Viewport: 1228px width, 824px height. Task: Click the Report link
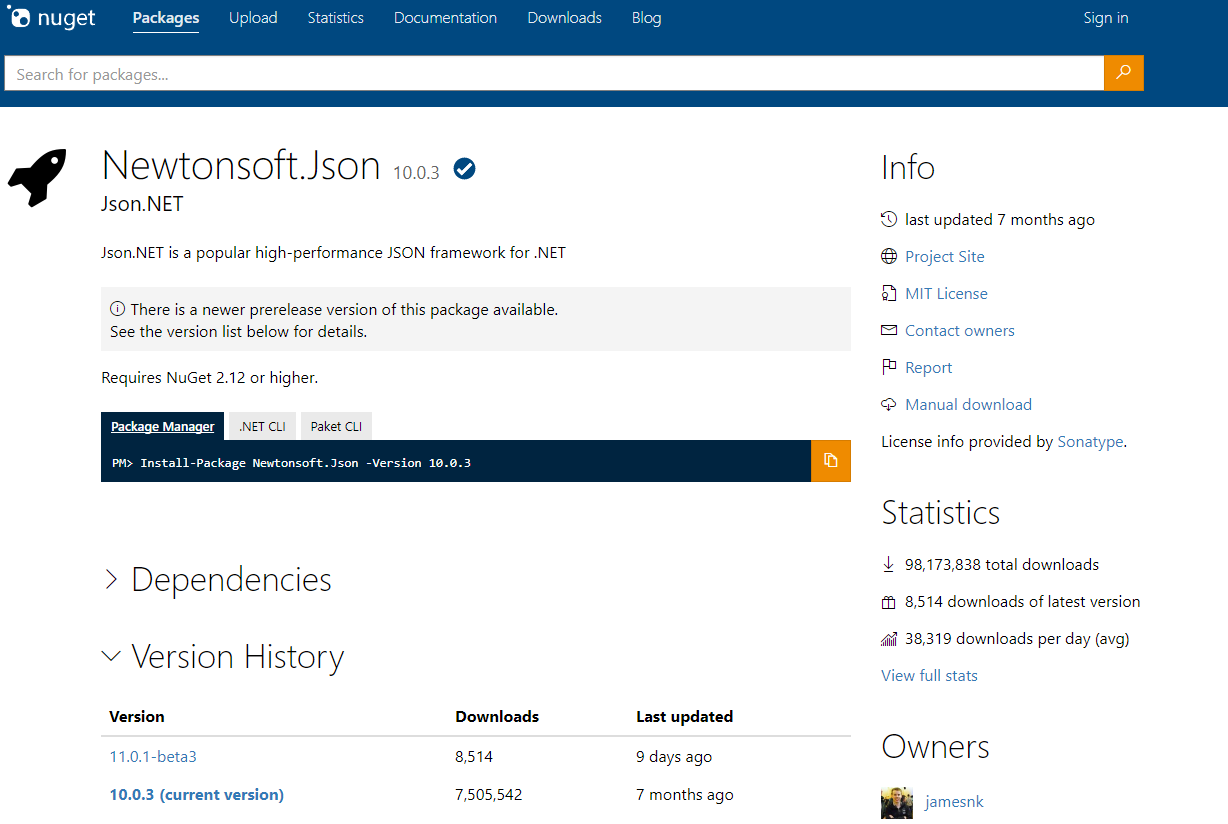point(929,367)
